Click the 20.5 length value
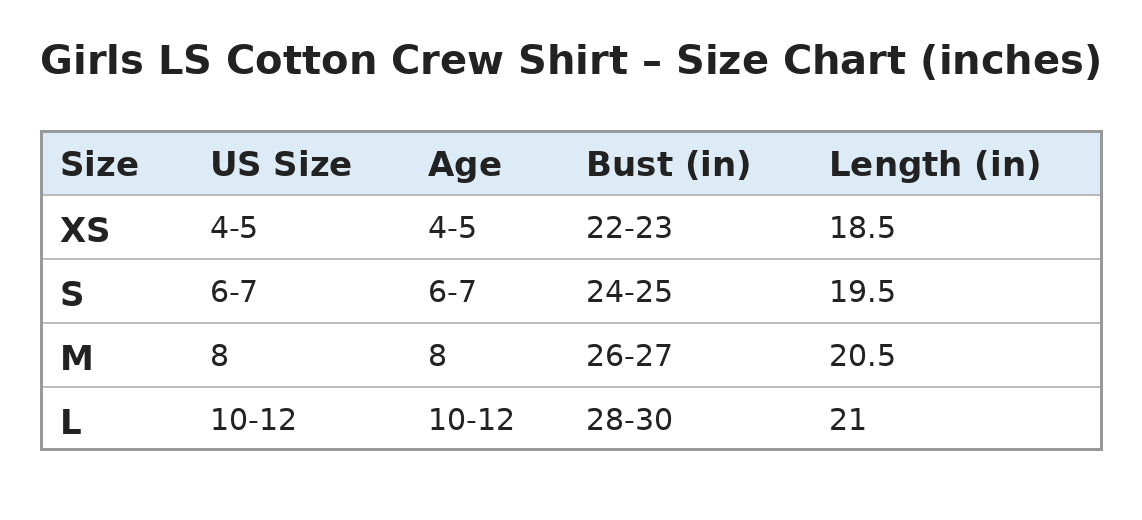This screenshot has height=520, width=1142. pyautogui.click(x=862, y=357)
